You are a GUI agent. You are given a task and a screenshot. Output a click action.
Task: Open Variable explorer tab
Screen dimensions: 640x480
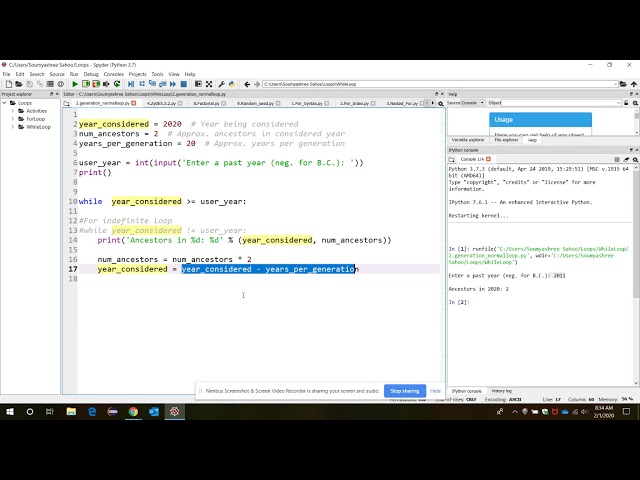point(468,140)
